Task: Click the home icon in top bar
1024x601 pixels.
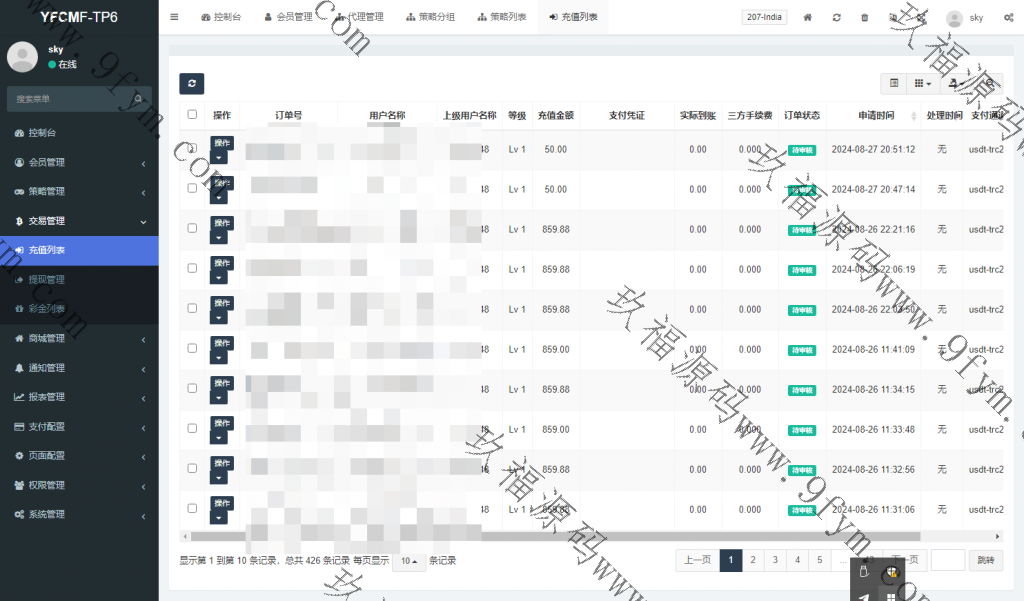Action: (x=808, y=17)
